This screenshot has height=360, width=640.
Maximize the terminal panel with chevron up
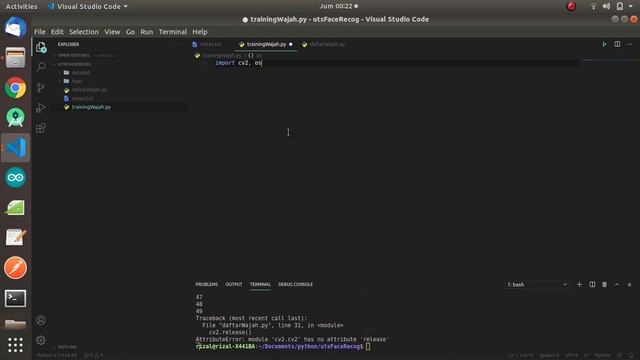point(617,284)
